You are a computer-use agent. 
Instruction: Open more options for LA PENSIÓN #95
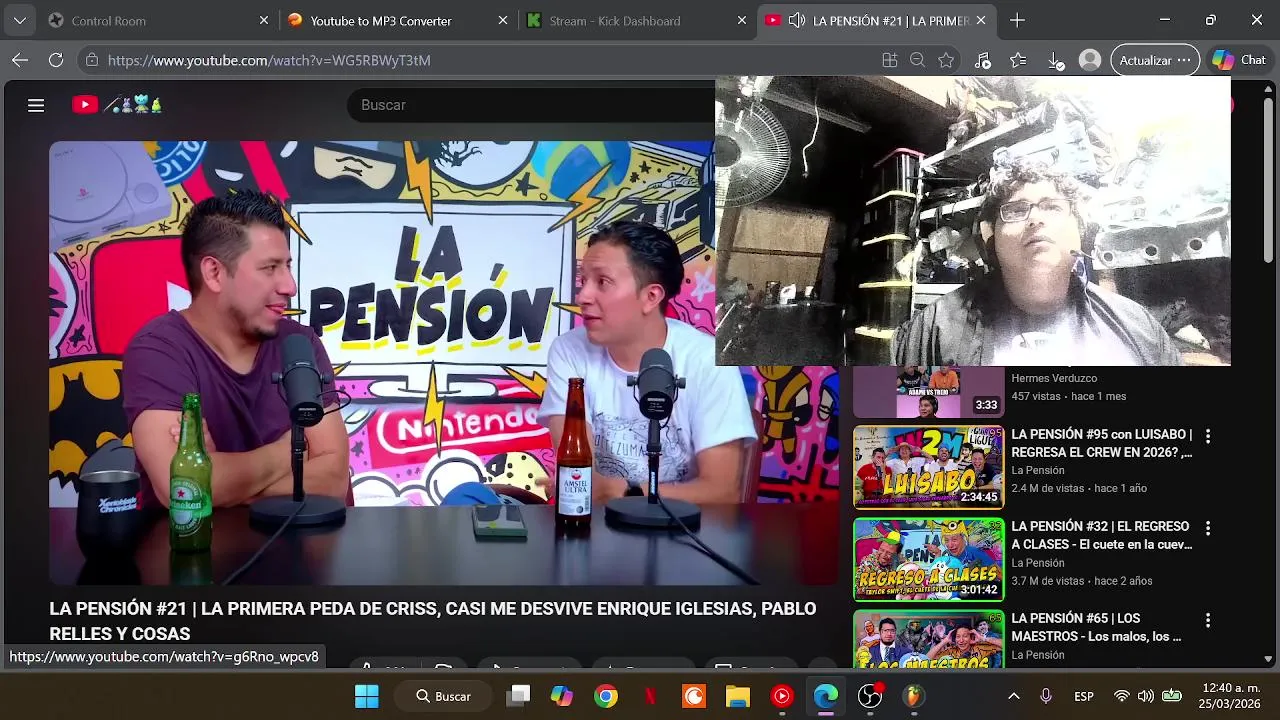1208,436
